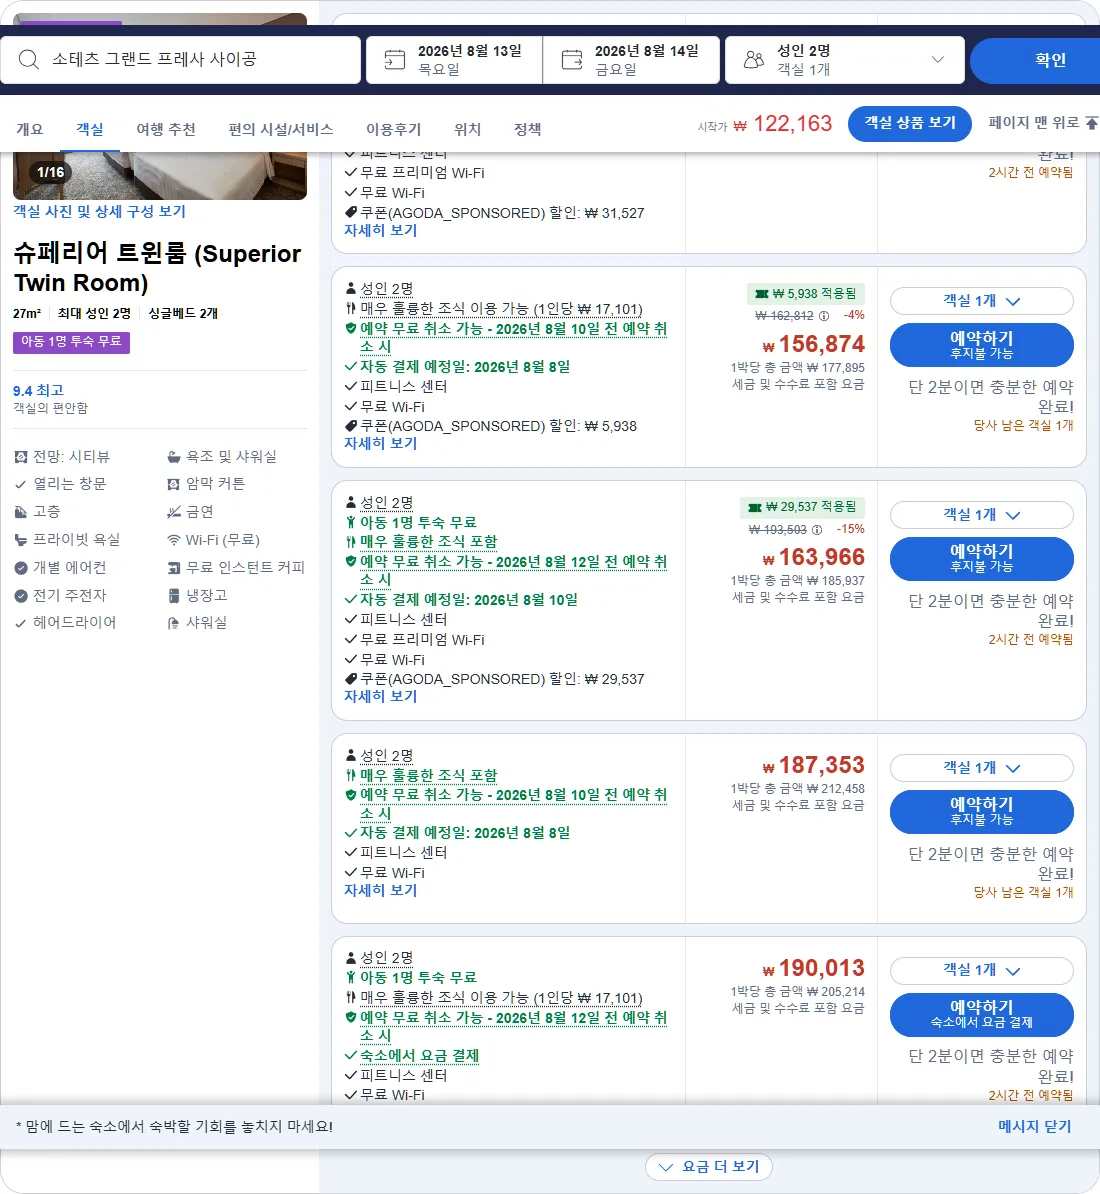Click the hotel name search field

pos(180,59)
